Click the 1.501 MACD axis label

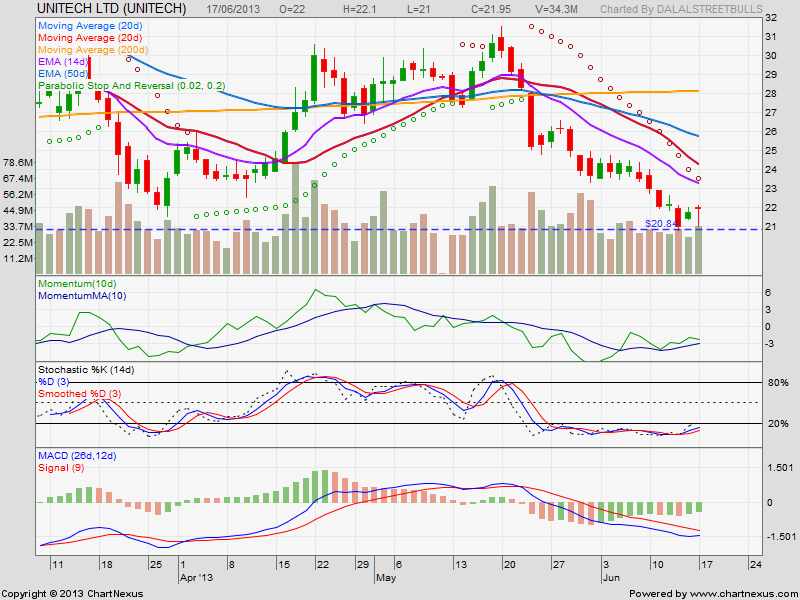pos(780,468)
